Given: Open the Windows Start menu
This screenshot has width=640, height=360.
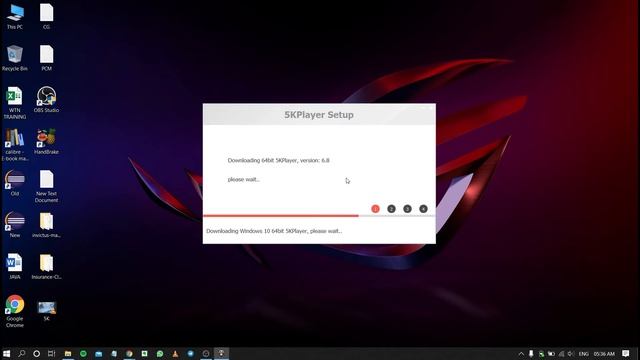Looking at the screenshot, I should pyautogui.click(x=7, y=353).
